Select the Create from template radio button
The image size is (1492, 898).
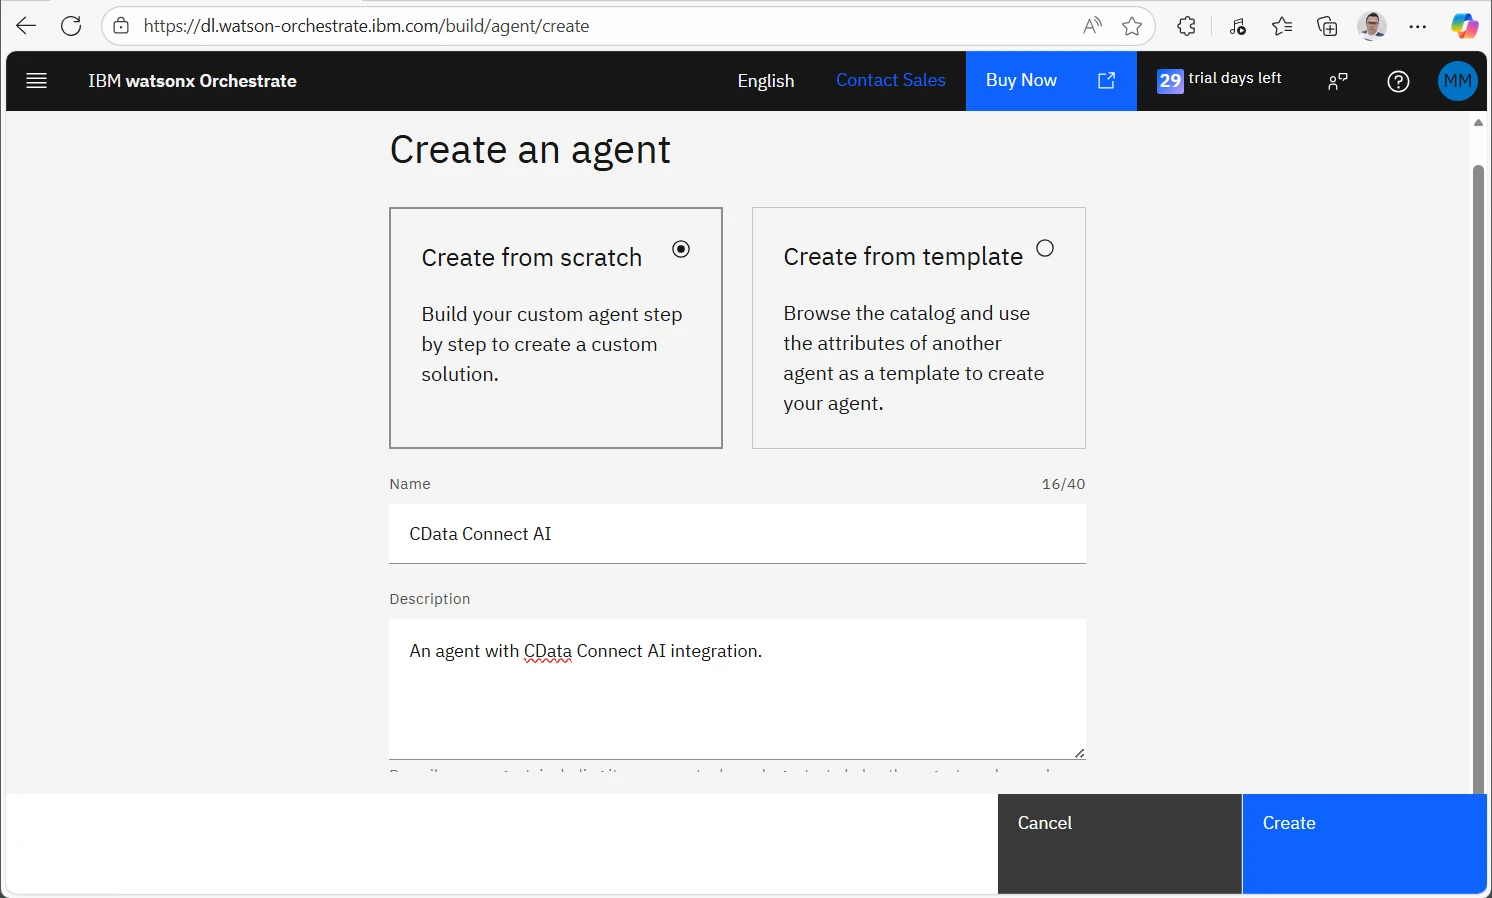pyautogui.click(x=1045, y=248)
